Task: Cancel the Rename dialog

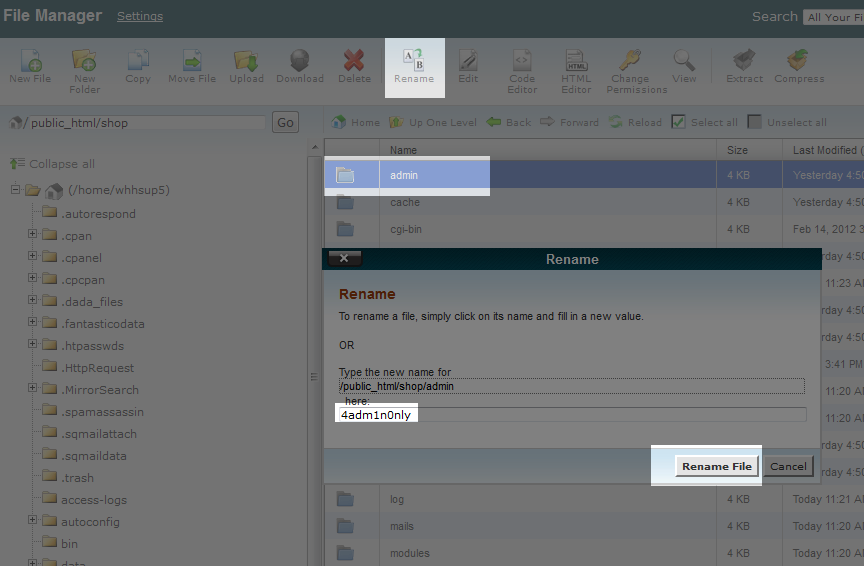Action: [x=788, y=466]
